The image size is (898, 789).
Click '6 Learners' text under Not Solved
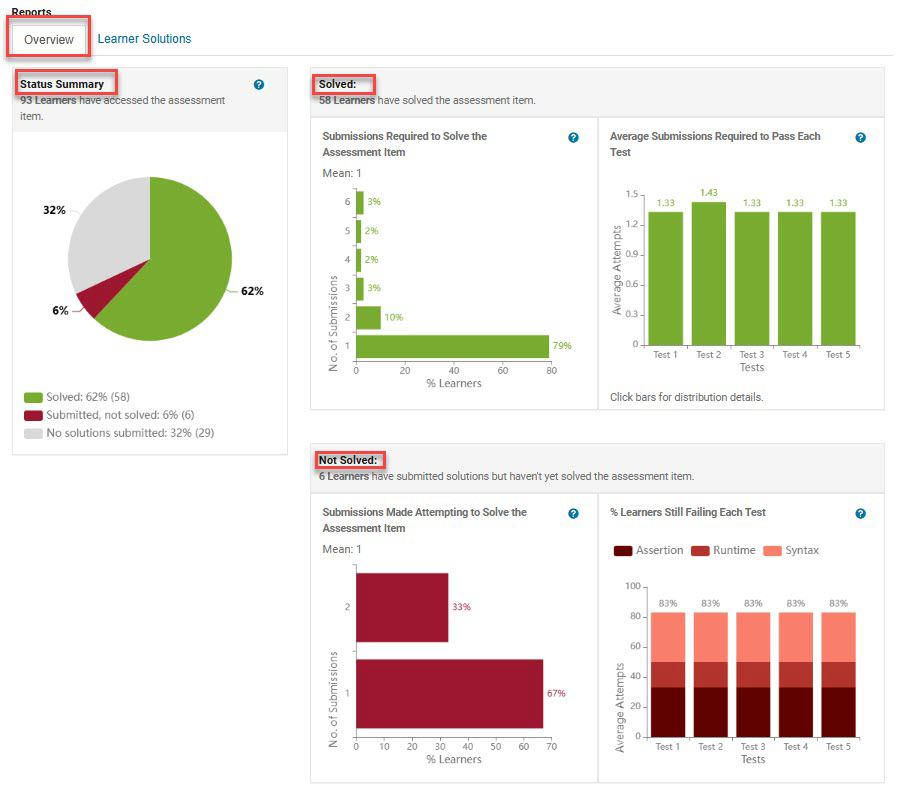344,476
